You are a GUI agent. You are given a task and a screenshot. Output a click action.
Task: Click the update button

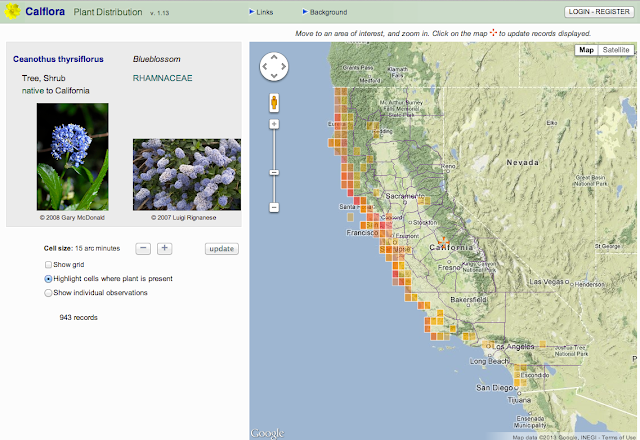222,249
